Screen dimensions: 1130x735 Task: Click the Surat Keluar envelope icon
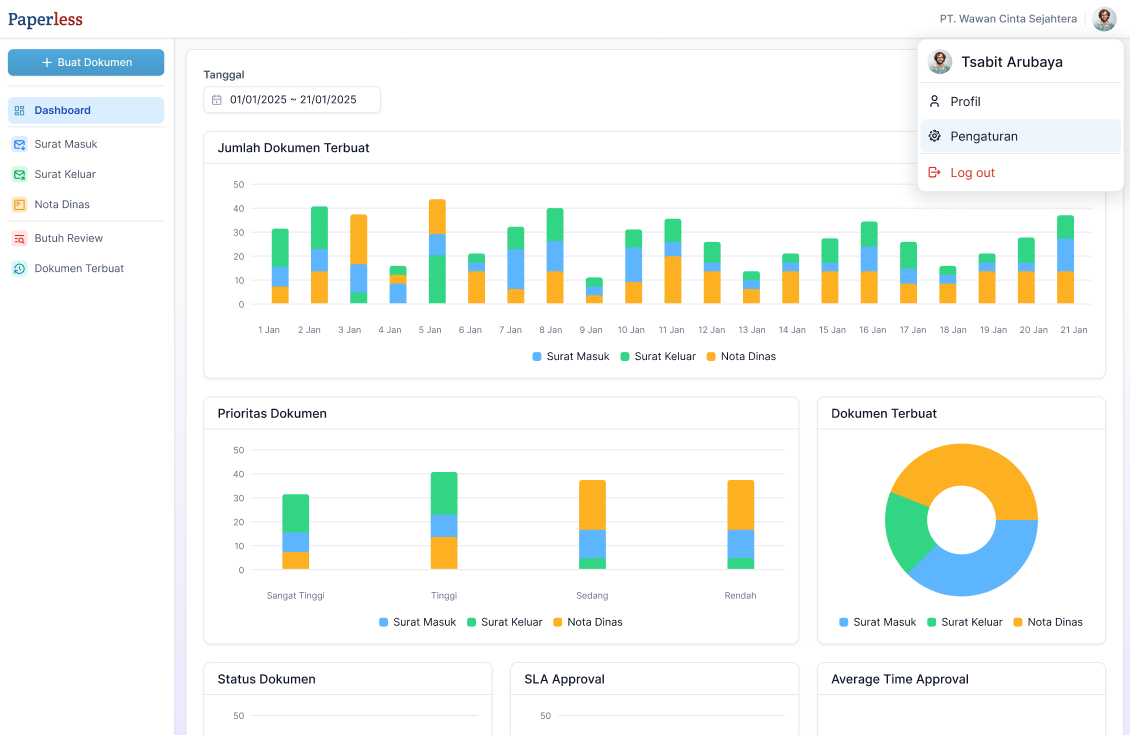click(x=19, y=174)
